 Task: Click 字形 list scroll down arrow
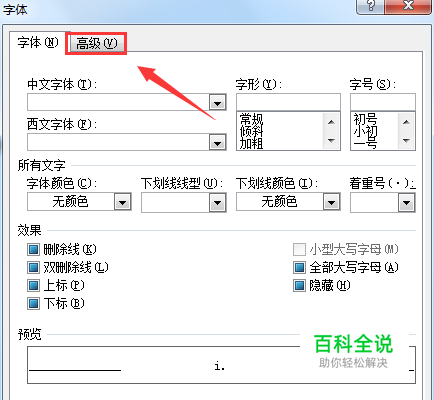(331, 140)
